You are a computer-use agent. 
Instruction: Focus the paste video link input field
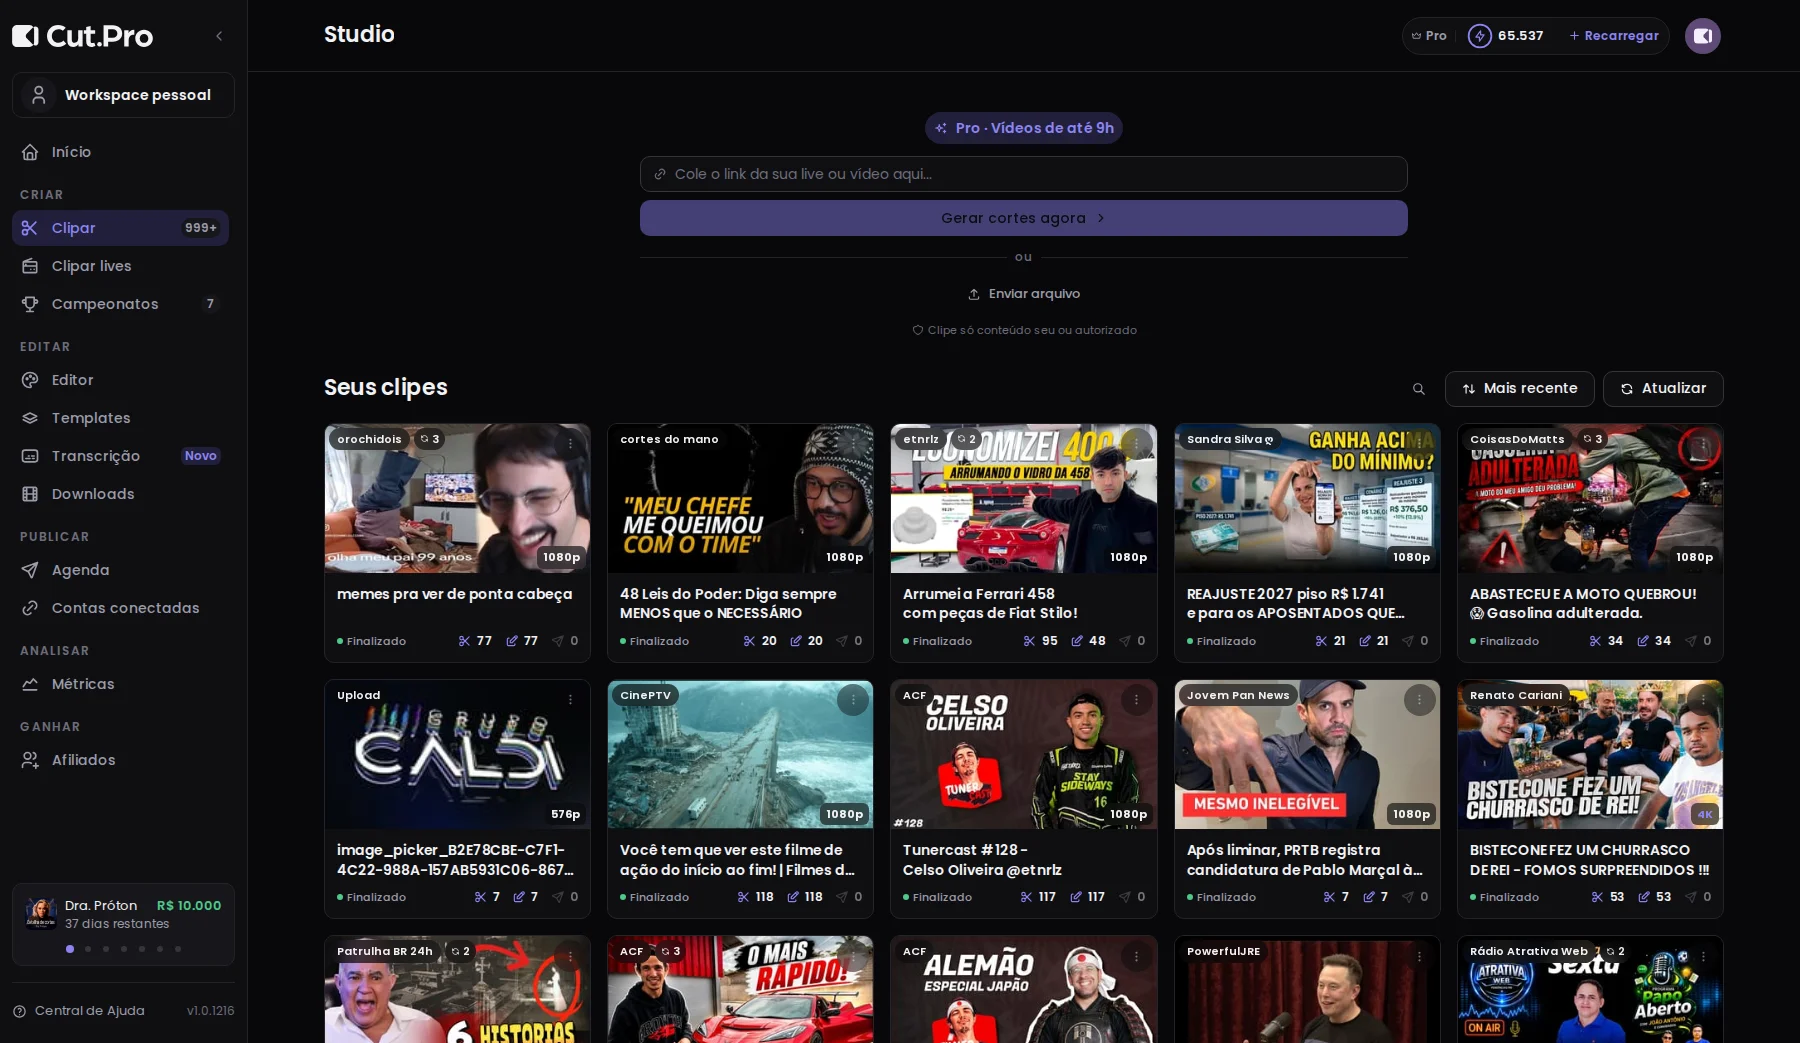pos(1024,174)
